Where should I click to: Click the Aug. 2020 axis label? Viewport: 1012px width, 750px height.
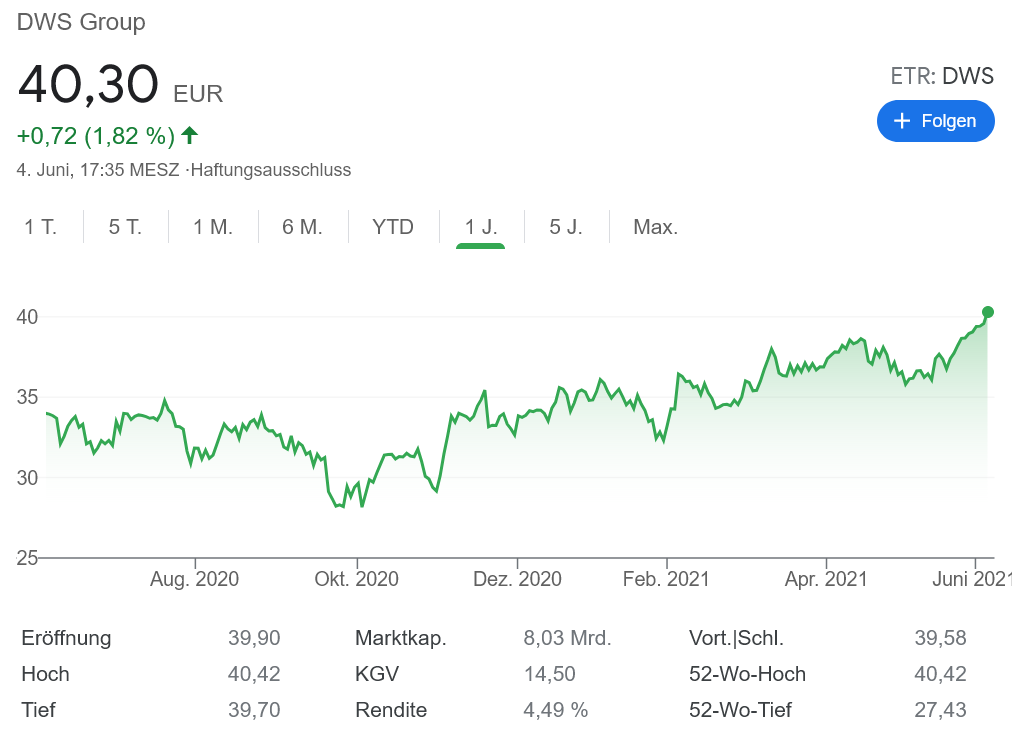[197, 579]
